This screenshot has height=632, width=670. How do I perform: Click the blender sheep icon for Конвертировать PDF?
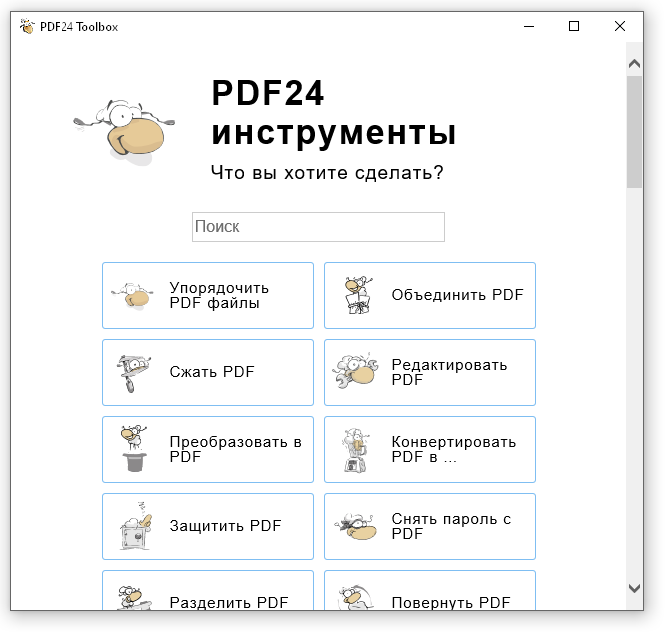tap(356, 450)
